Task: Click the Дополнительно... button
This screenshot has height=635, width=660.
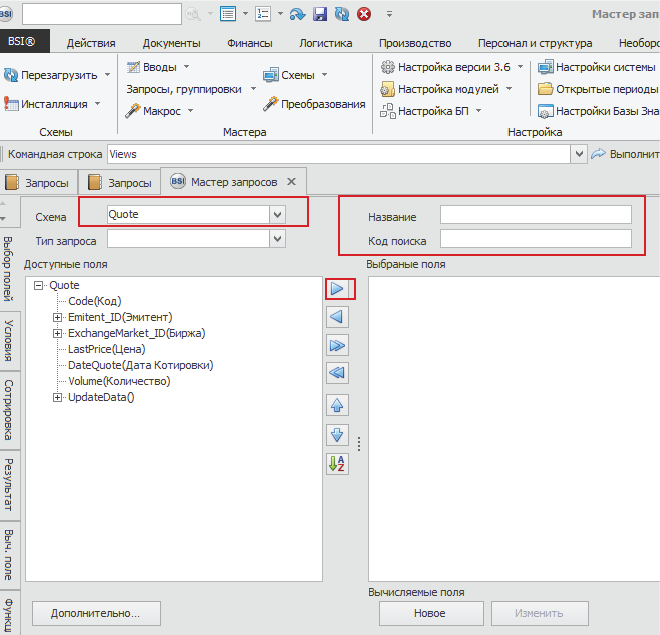Action: click(x=95, y=613)
